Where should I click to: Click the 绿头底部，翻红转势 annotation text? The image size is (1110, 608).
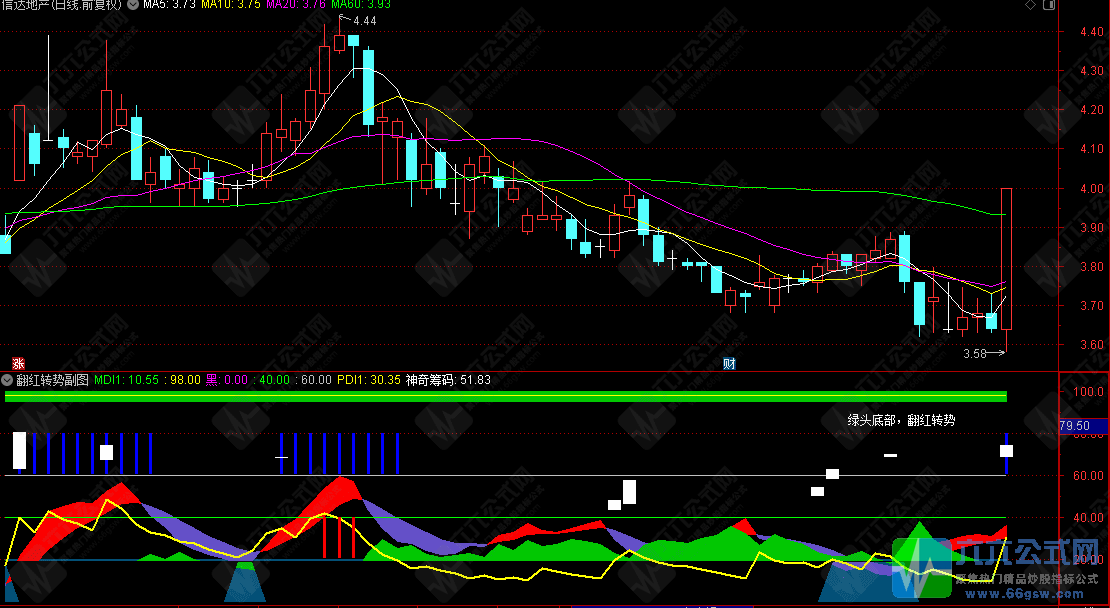pyautogui.click(x=901, y=420)
